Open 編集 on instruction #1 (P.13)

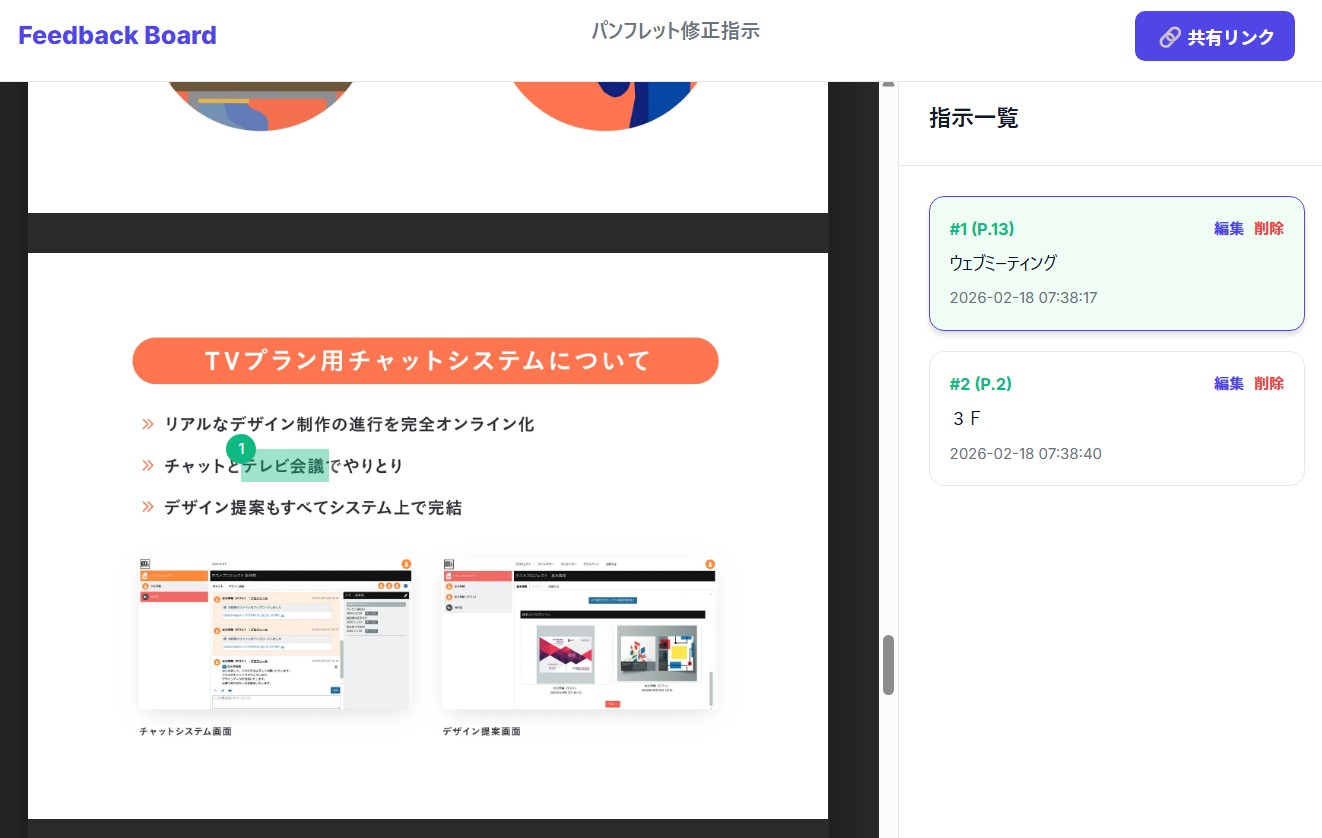(x=1228, y=228)
